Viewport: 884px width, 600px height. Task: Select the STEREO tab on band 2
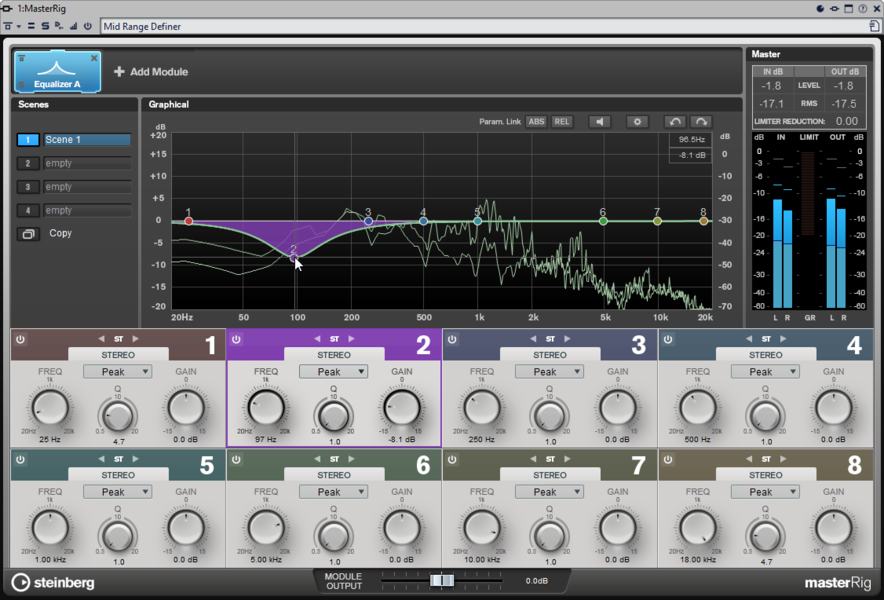tap(334, 355)
